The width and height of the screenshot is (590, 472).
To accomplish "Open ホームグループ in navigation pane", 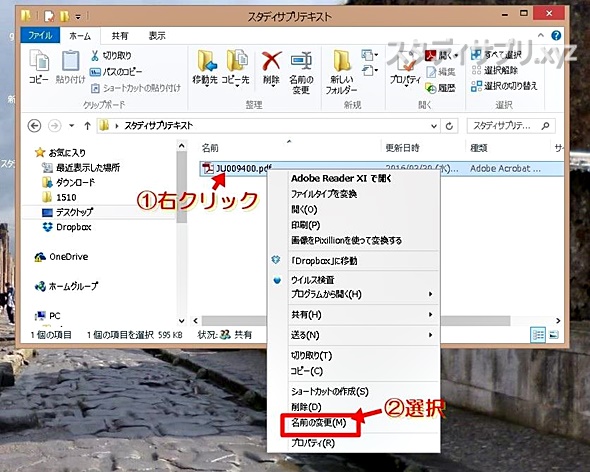I will click(x=67, y=286).
